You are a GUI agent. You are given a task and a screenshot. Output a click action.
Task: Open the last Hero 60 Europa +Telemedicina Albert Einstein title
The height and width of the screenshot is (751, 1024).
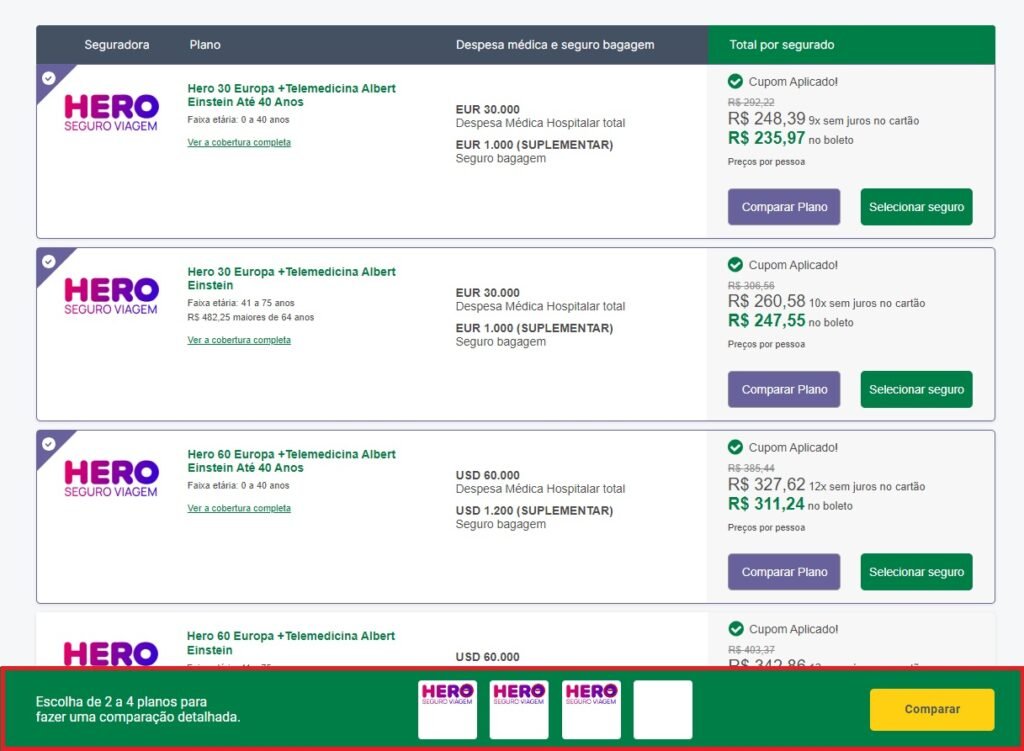pyautogui.click(x=291, y=643)
